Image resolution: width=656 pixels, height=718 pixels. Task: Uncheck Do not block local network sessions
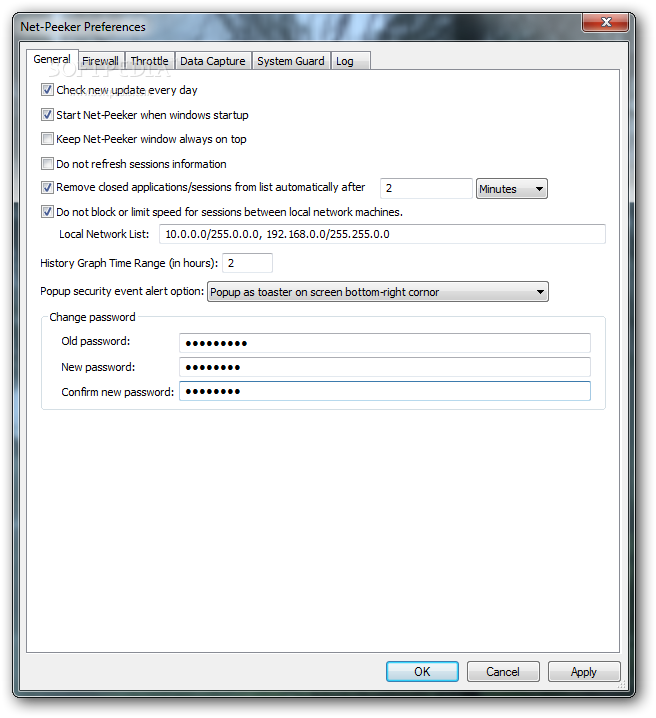pyautogui.click(x=47, y=212)
